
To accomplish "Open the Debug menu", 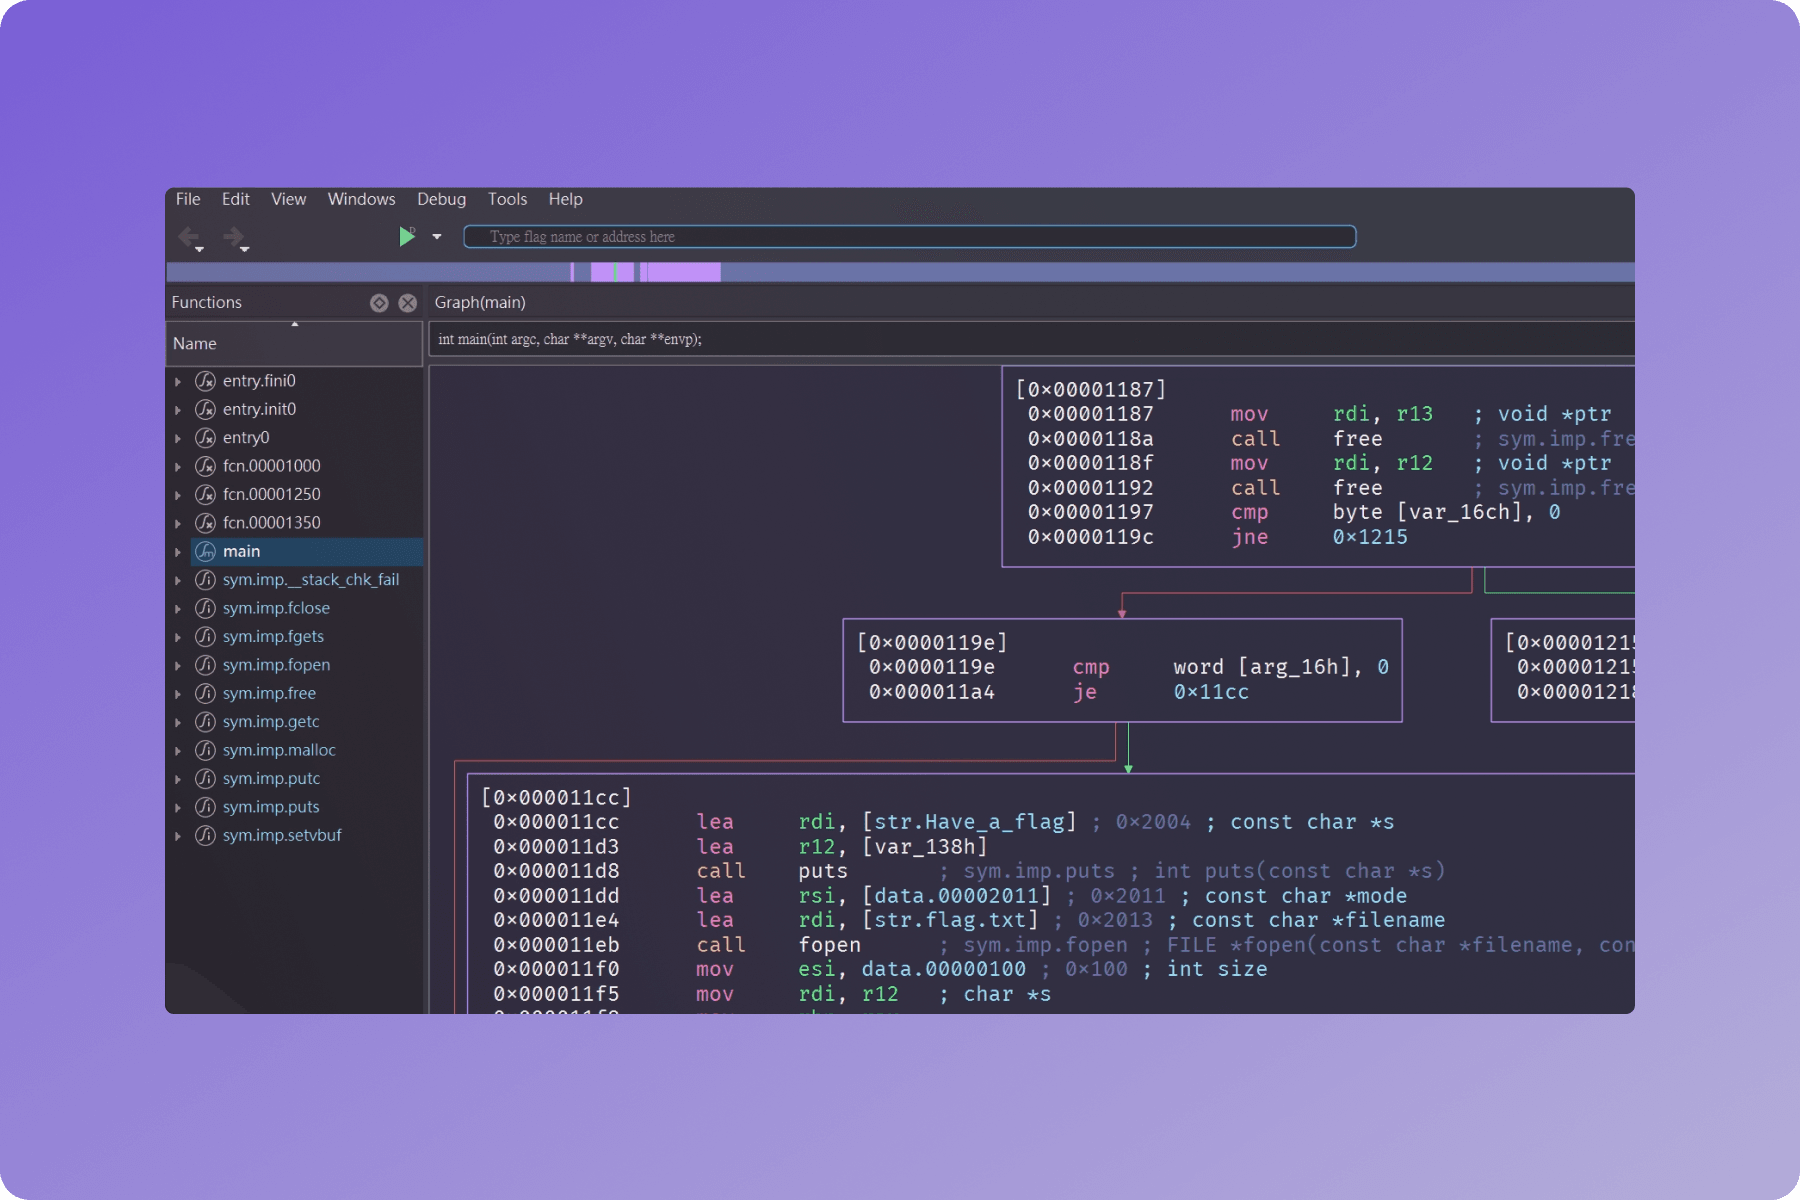I will pyautogui.click(x=441, y=199).
